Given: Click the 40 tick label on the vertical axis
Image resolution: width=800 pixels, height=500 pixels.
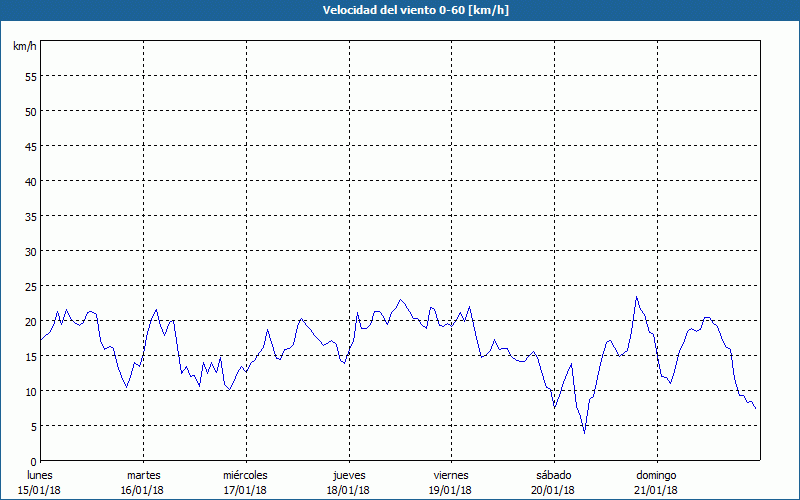Looking at the screenshot, I should tap(30, 181).
